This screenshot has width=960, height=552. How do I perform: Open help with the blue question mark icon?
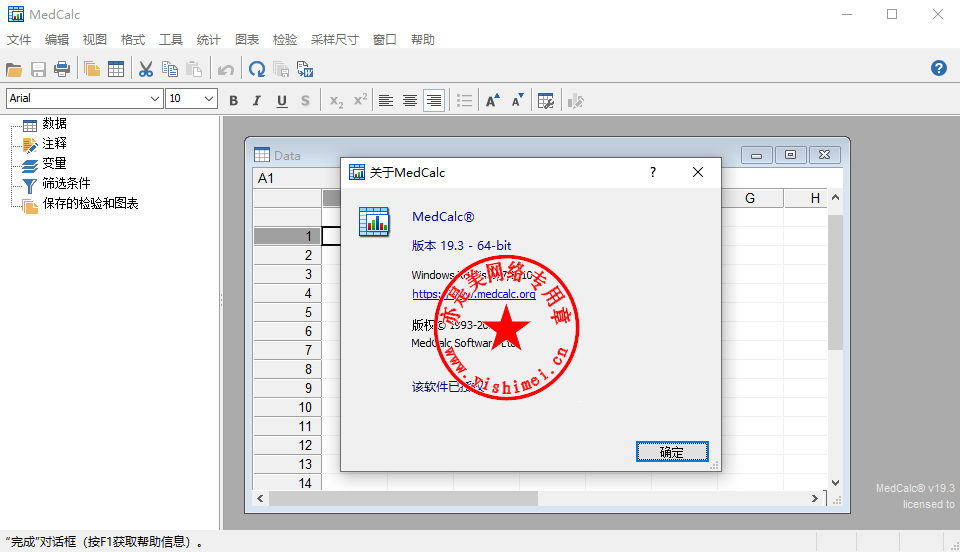[939, 68]
